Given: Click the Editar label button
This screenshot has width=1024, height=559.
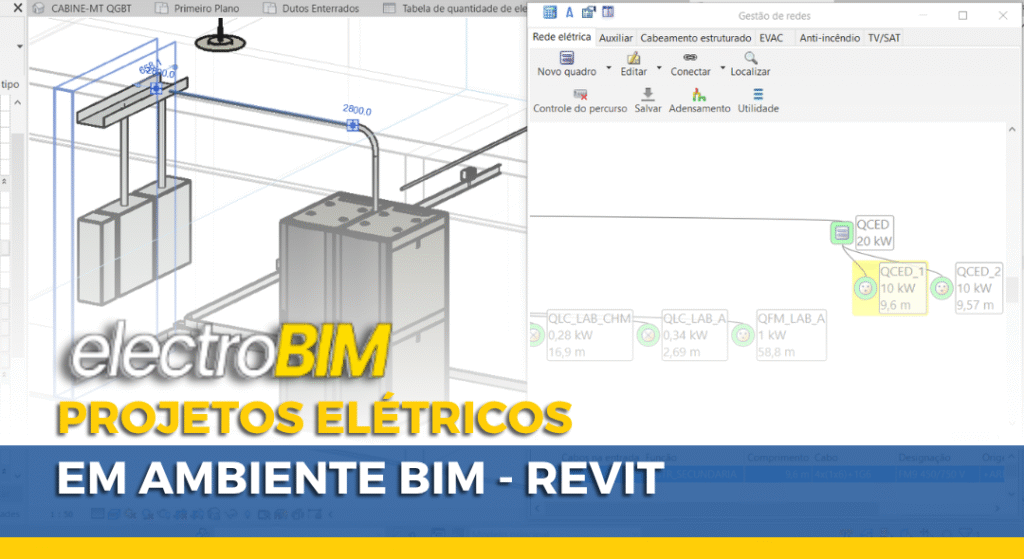Looking at the screenshot, I should [633, 72].
